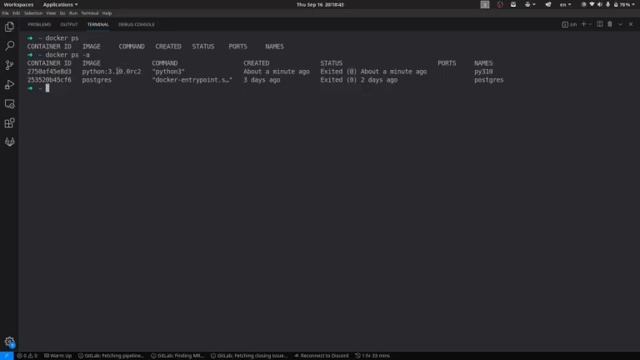This screenshot has height=360, width=640.
Task: Kill terminal with the trash icon
Action: tap(610, 24)
